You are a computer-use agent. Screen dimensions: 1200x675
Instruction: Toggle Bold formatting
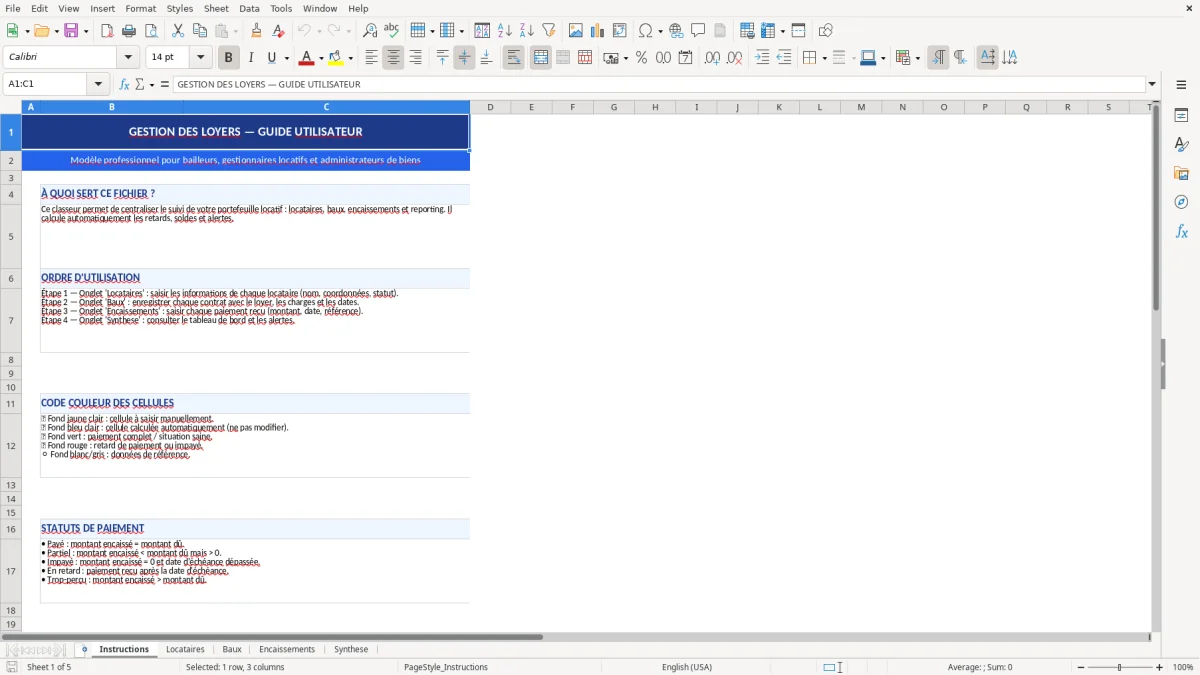click(228, 58)
